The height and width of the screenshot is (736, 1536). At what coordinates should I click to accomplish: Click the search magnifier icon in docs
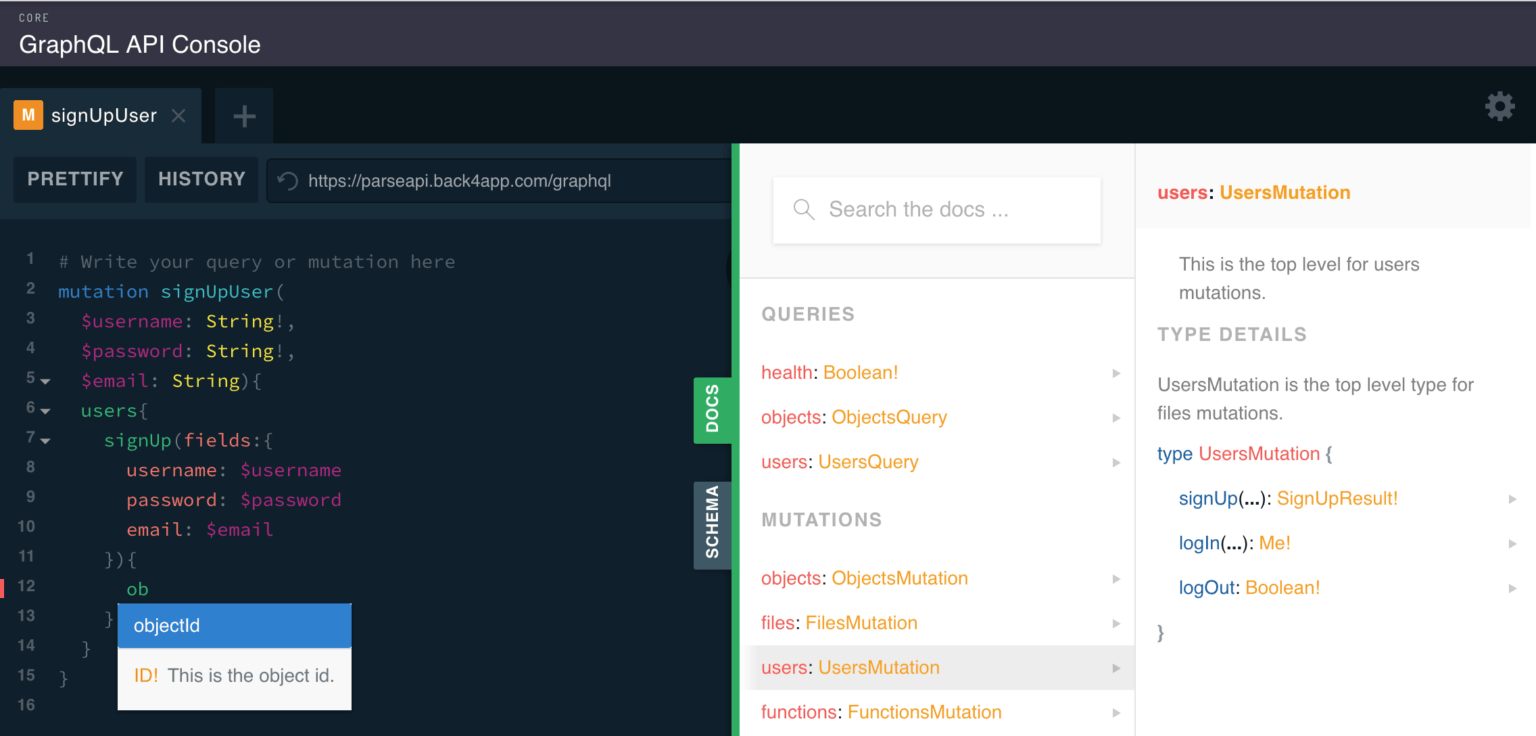point(804,209)
